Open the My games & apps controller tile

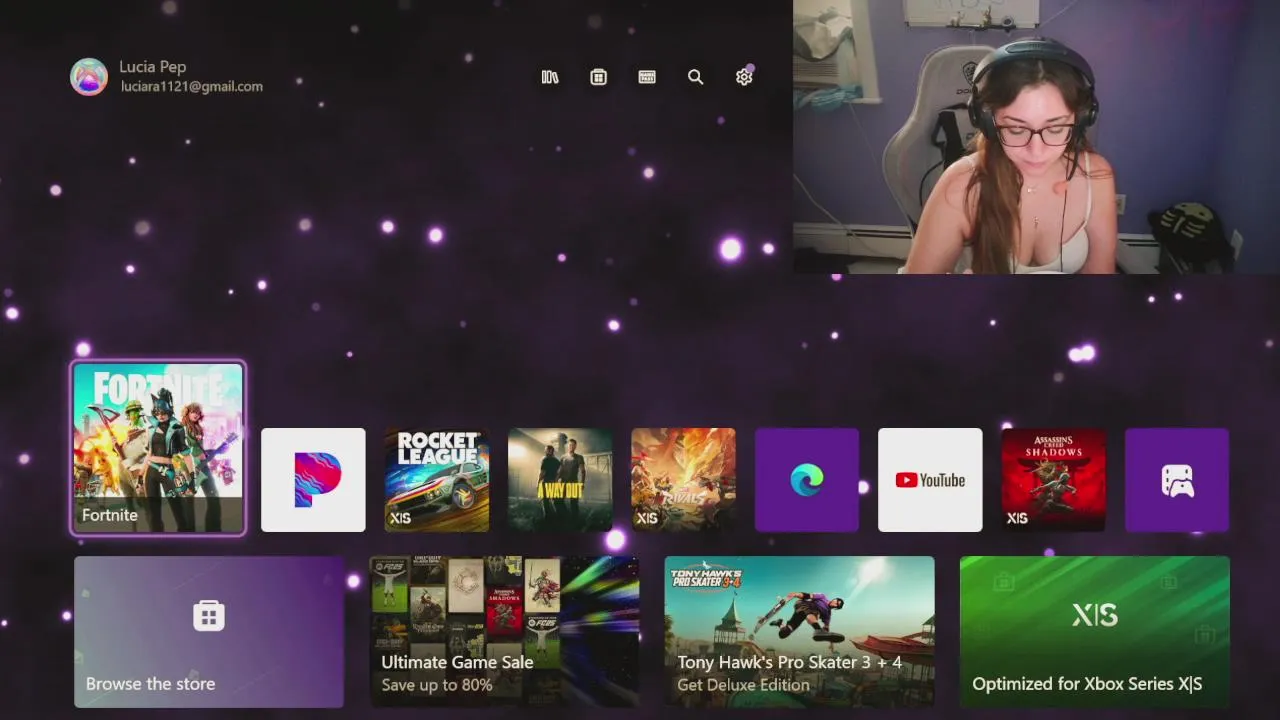pos(1177,480)
